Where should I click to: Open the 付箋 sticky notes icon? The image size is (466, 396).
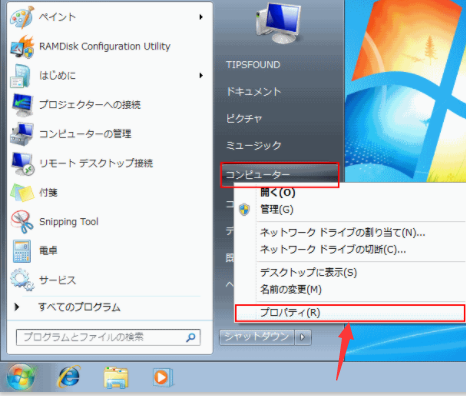pyautogui.click(x=22, y=192)
